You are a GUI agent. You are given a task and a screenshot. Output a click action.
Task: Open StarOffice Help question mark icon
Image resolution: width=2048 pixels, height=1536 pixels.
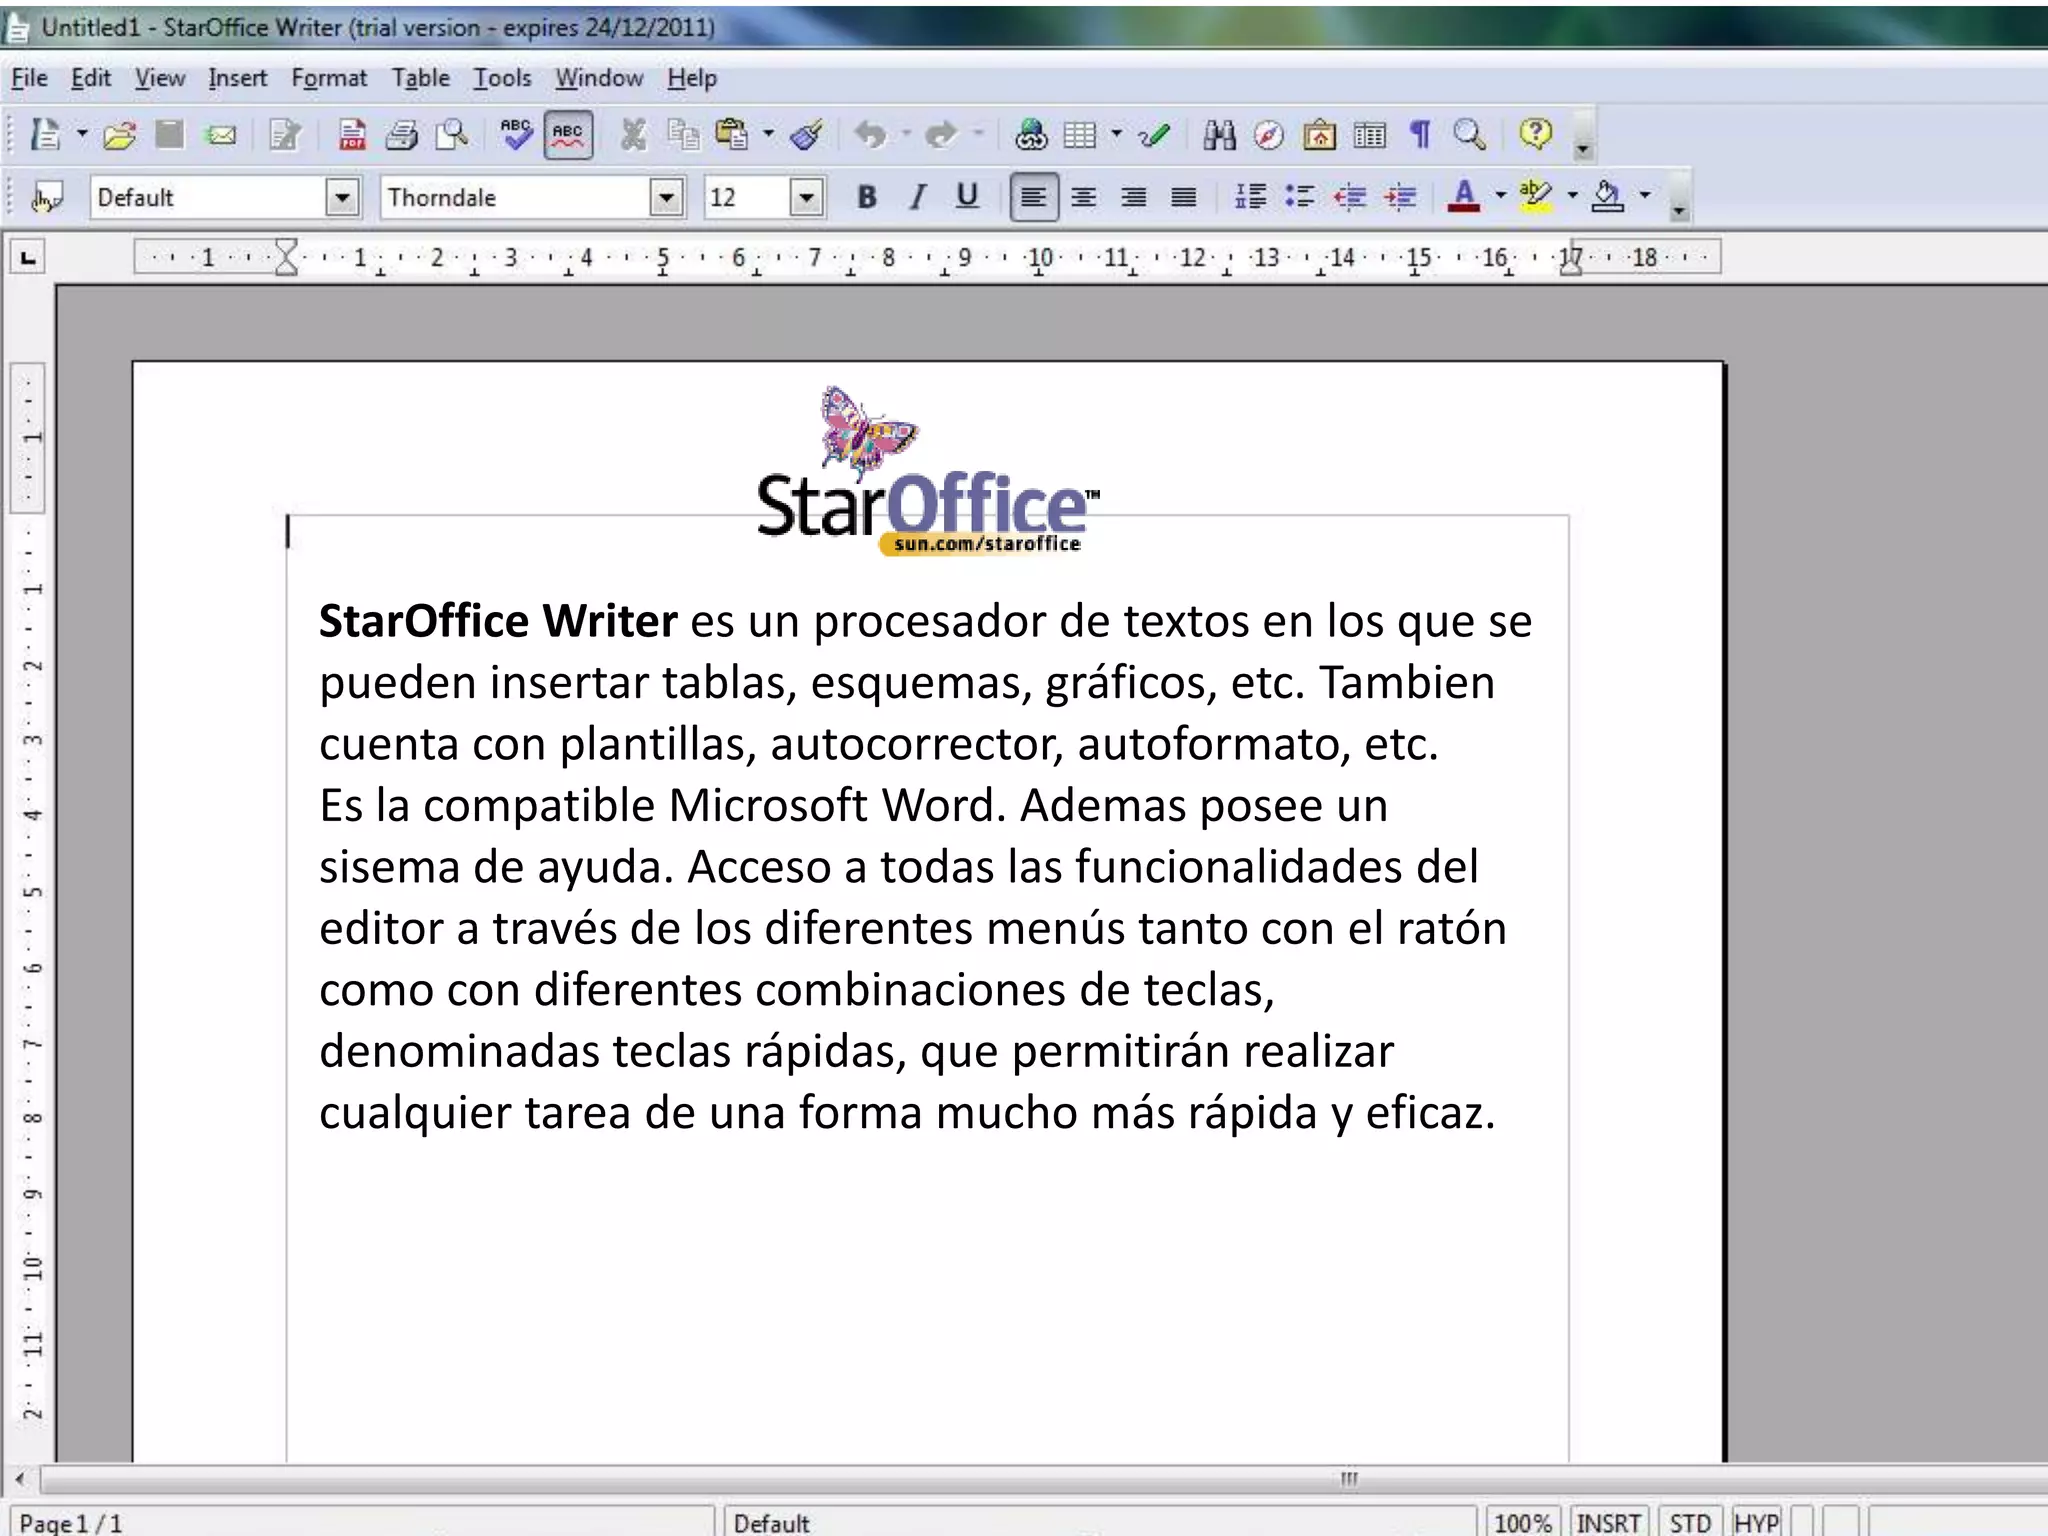point(1535,134)
